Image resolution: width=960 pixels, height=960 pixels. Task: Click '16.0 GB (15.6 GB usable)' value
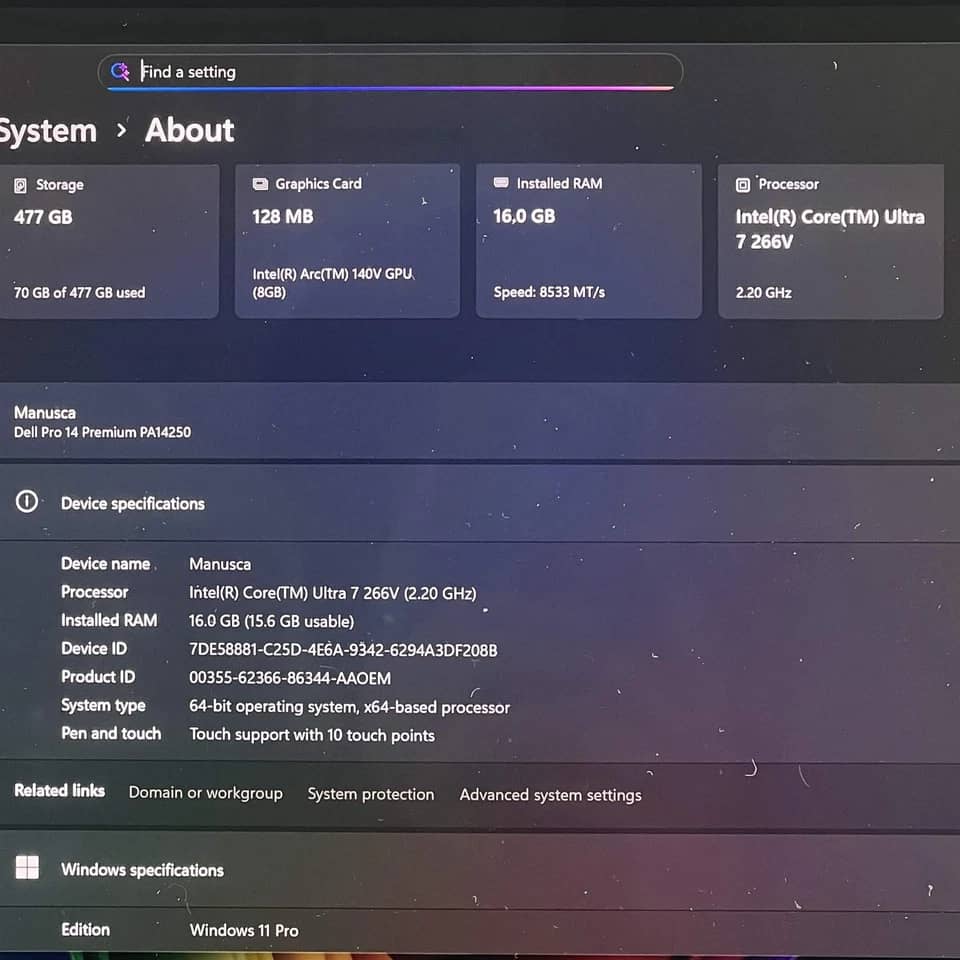[x=271, y=621]
